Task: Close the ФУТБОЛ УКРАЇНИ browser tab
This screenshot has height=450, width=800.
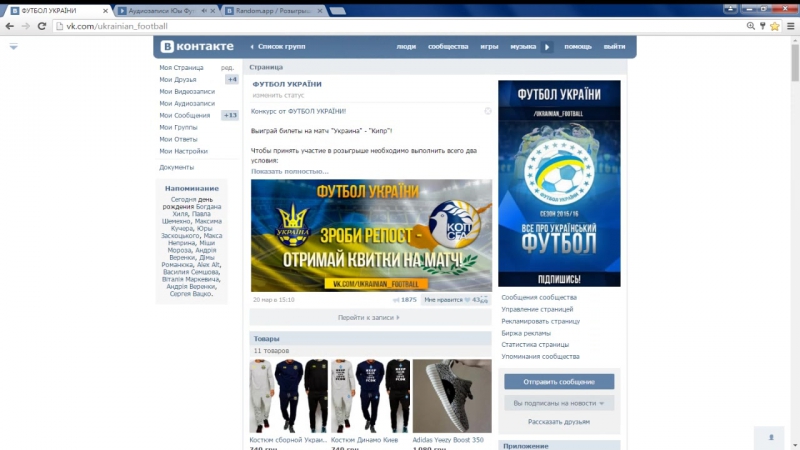Action: click(105, 10)
